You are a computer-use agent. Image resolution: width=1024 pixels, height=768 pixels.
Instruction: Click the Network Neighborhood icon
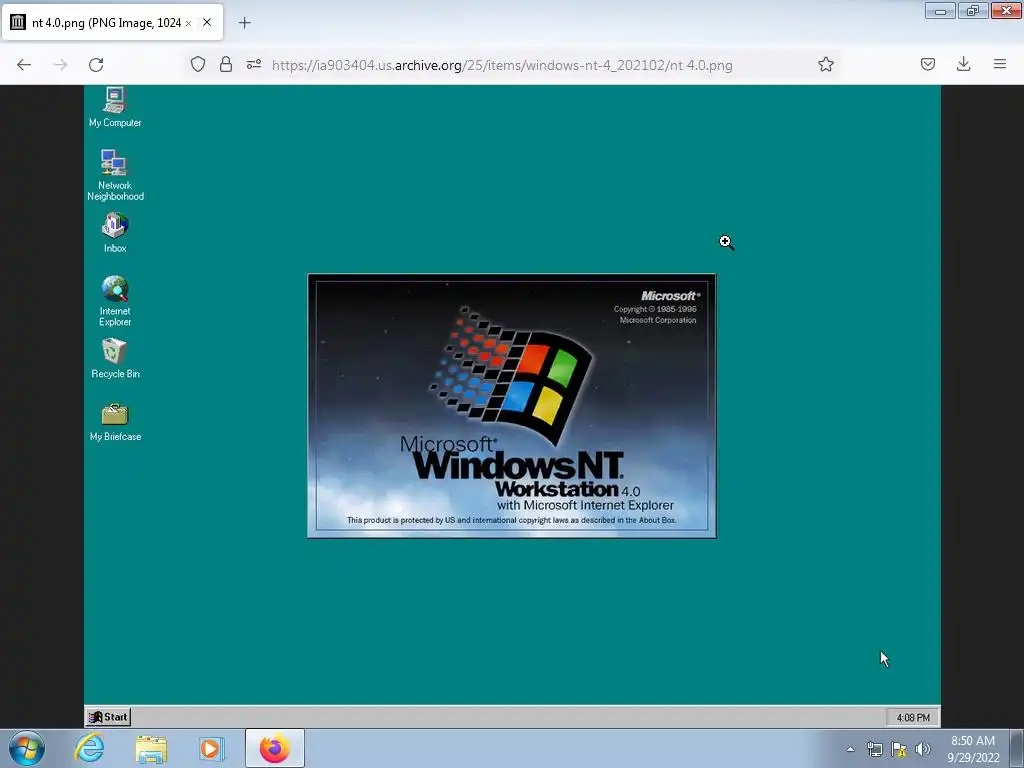[115, 175]
